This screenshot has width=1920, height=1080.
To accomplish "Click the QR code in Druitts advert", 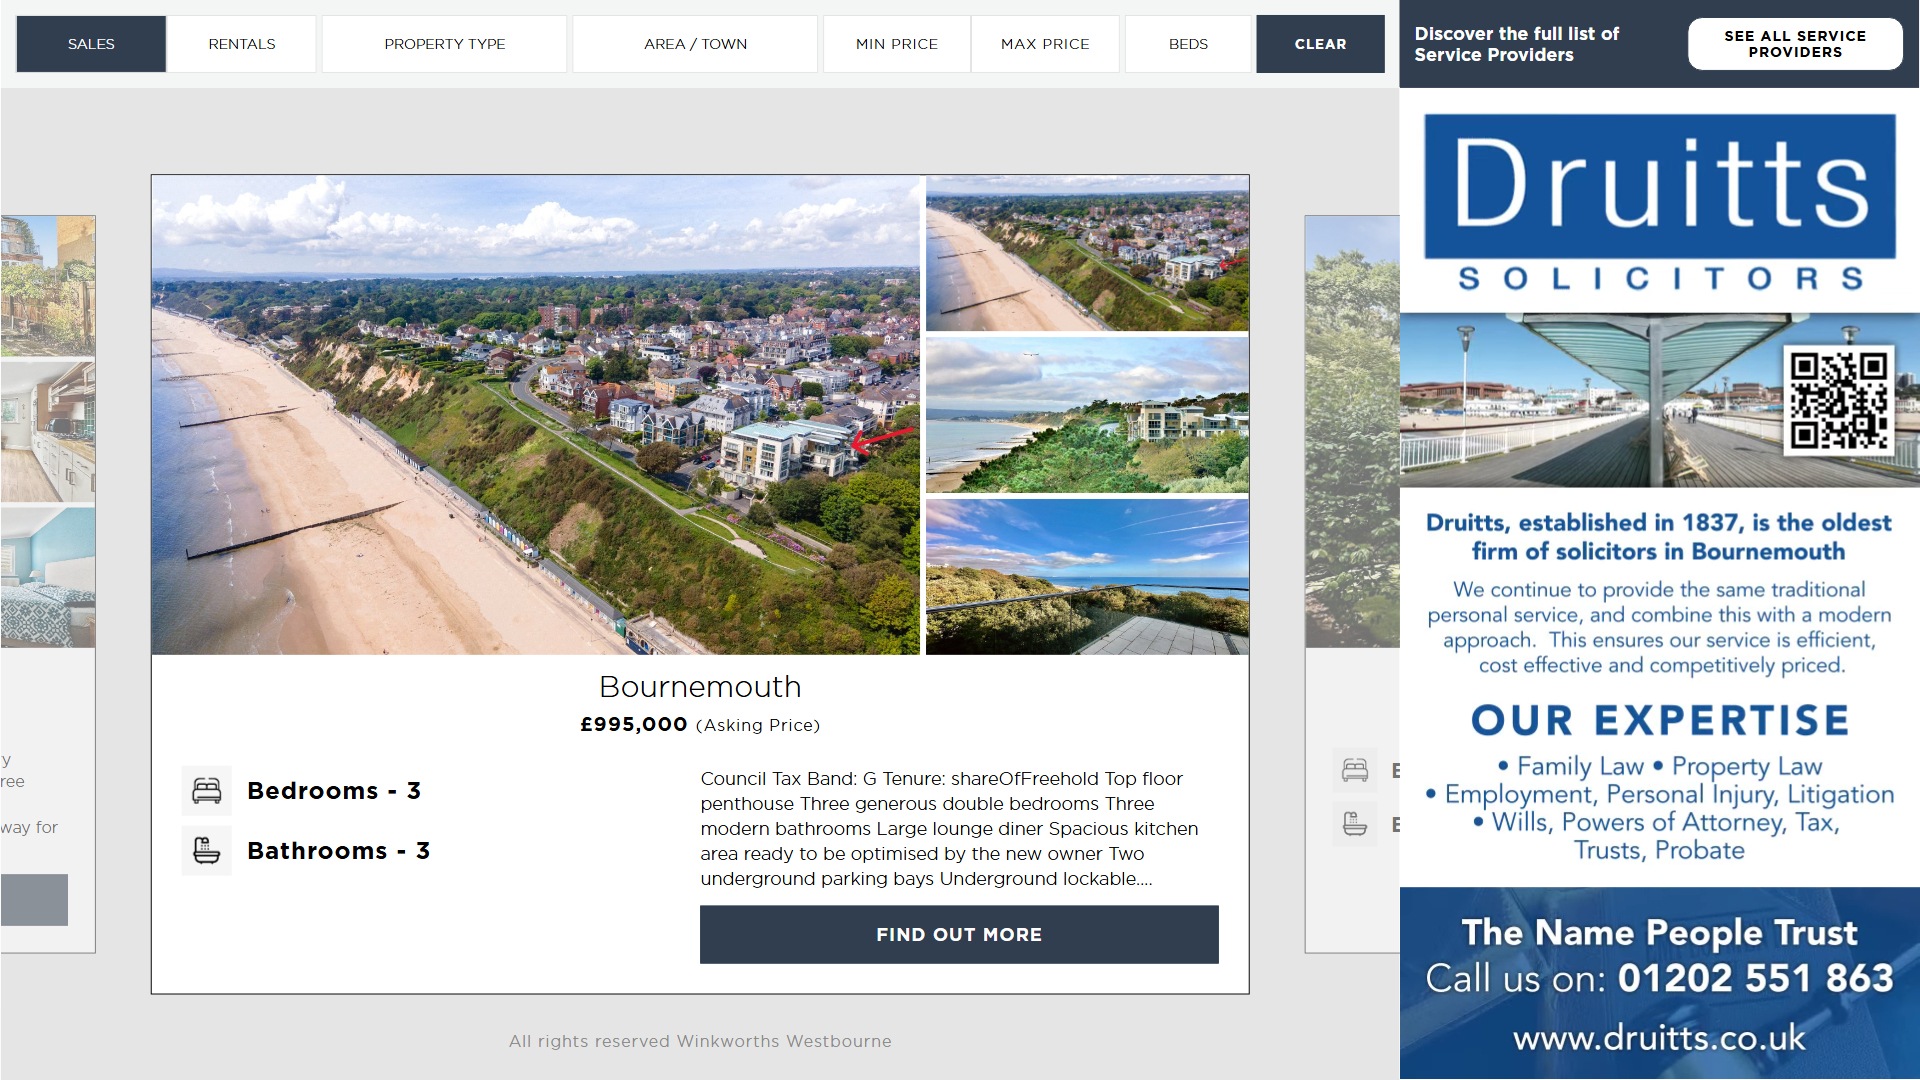I will [x=1838, y=400].
